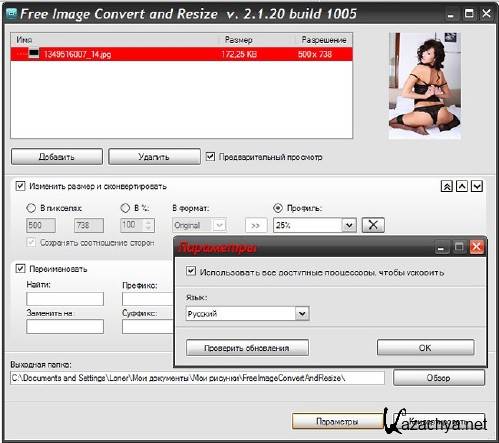Image resolution: width=499 pixels, height=443 pixels.
Task: Click the percent field showing 100
Action: tap(133, 226)
